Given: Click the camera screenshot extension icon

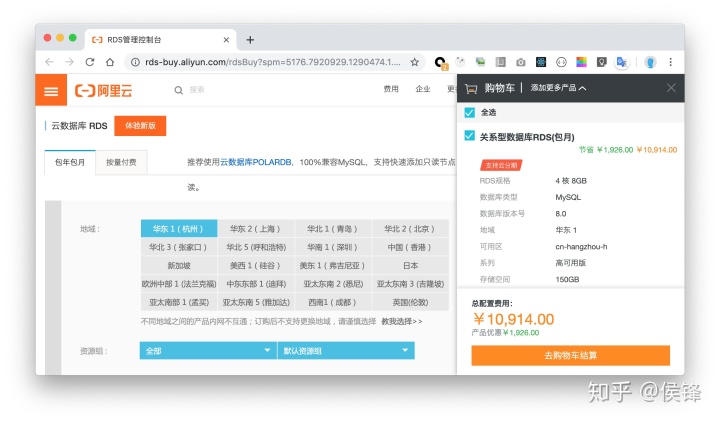Looking at the screenshot, I should pos(520,62).
